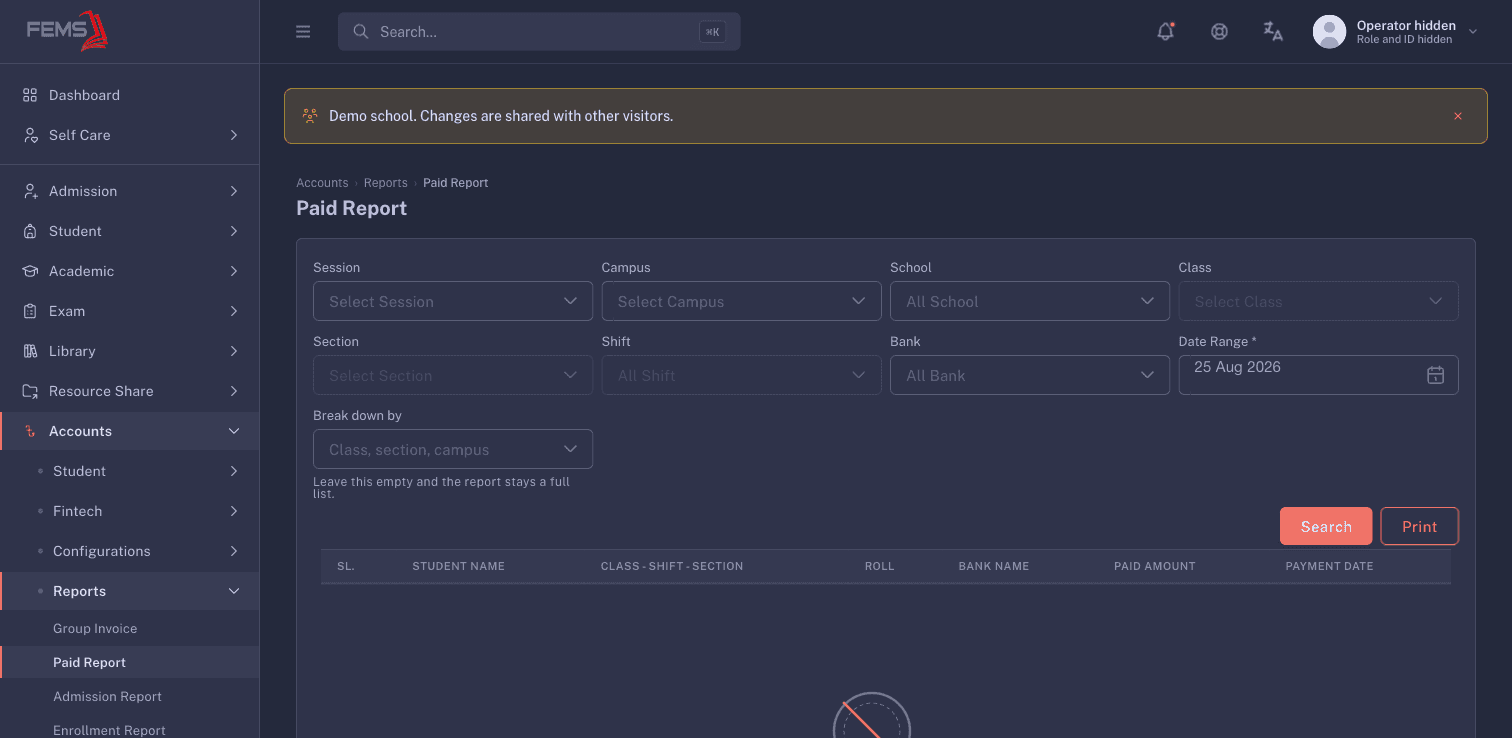Click the Reports breadcrumb link
This screenshot has width=1512, height=738.
(385, 183)
